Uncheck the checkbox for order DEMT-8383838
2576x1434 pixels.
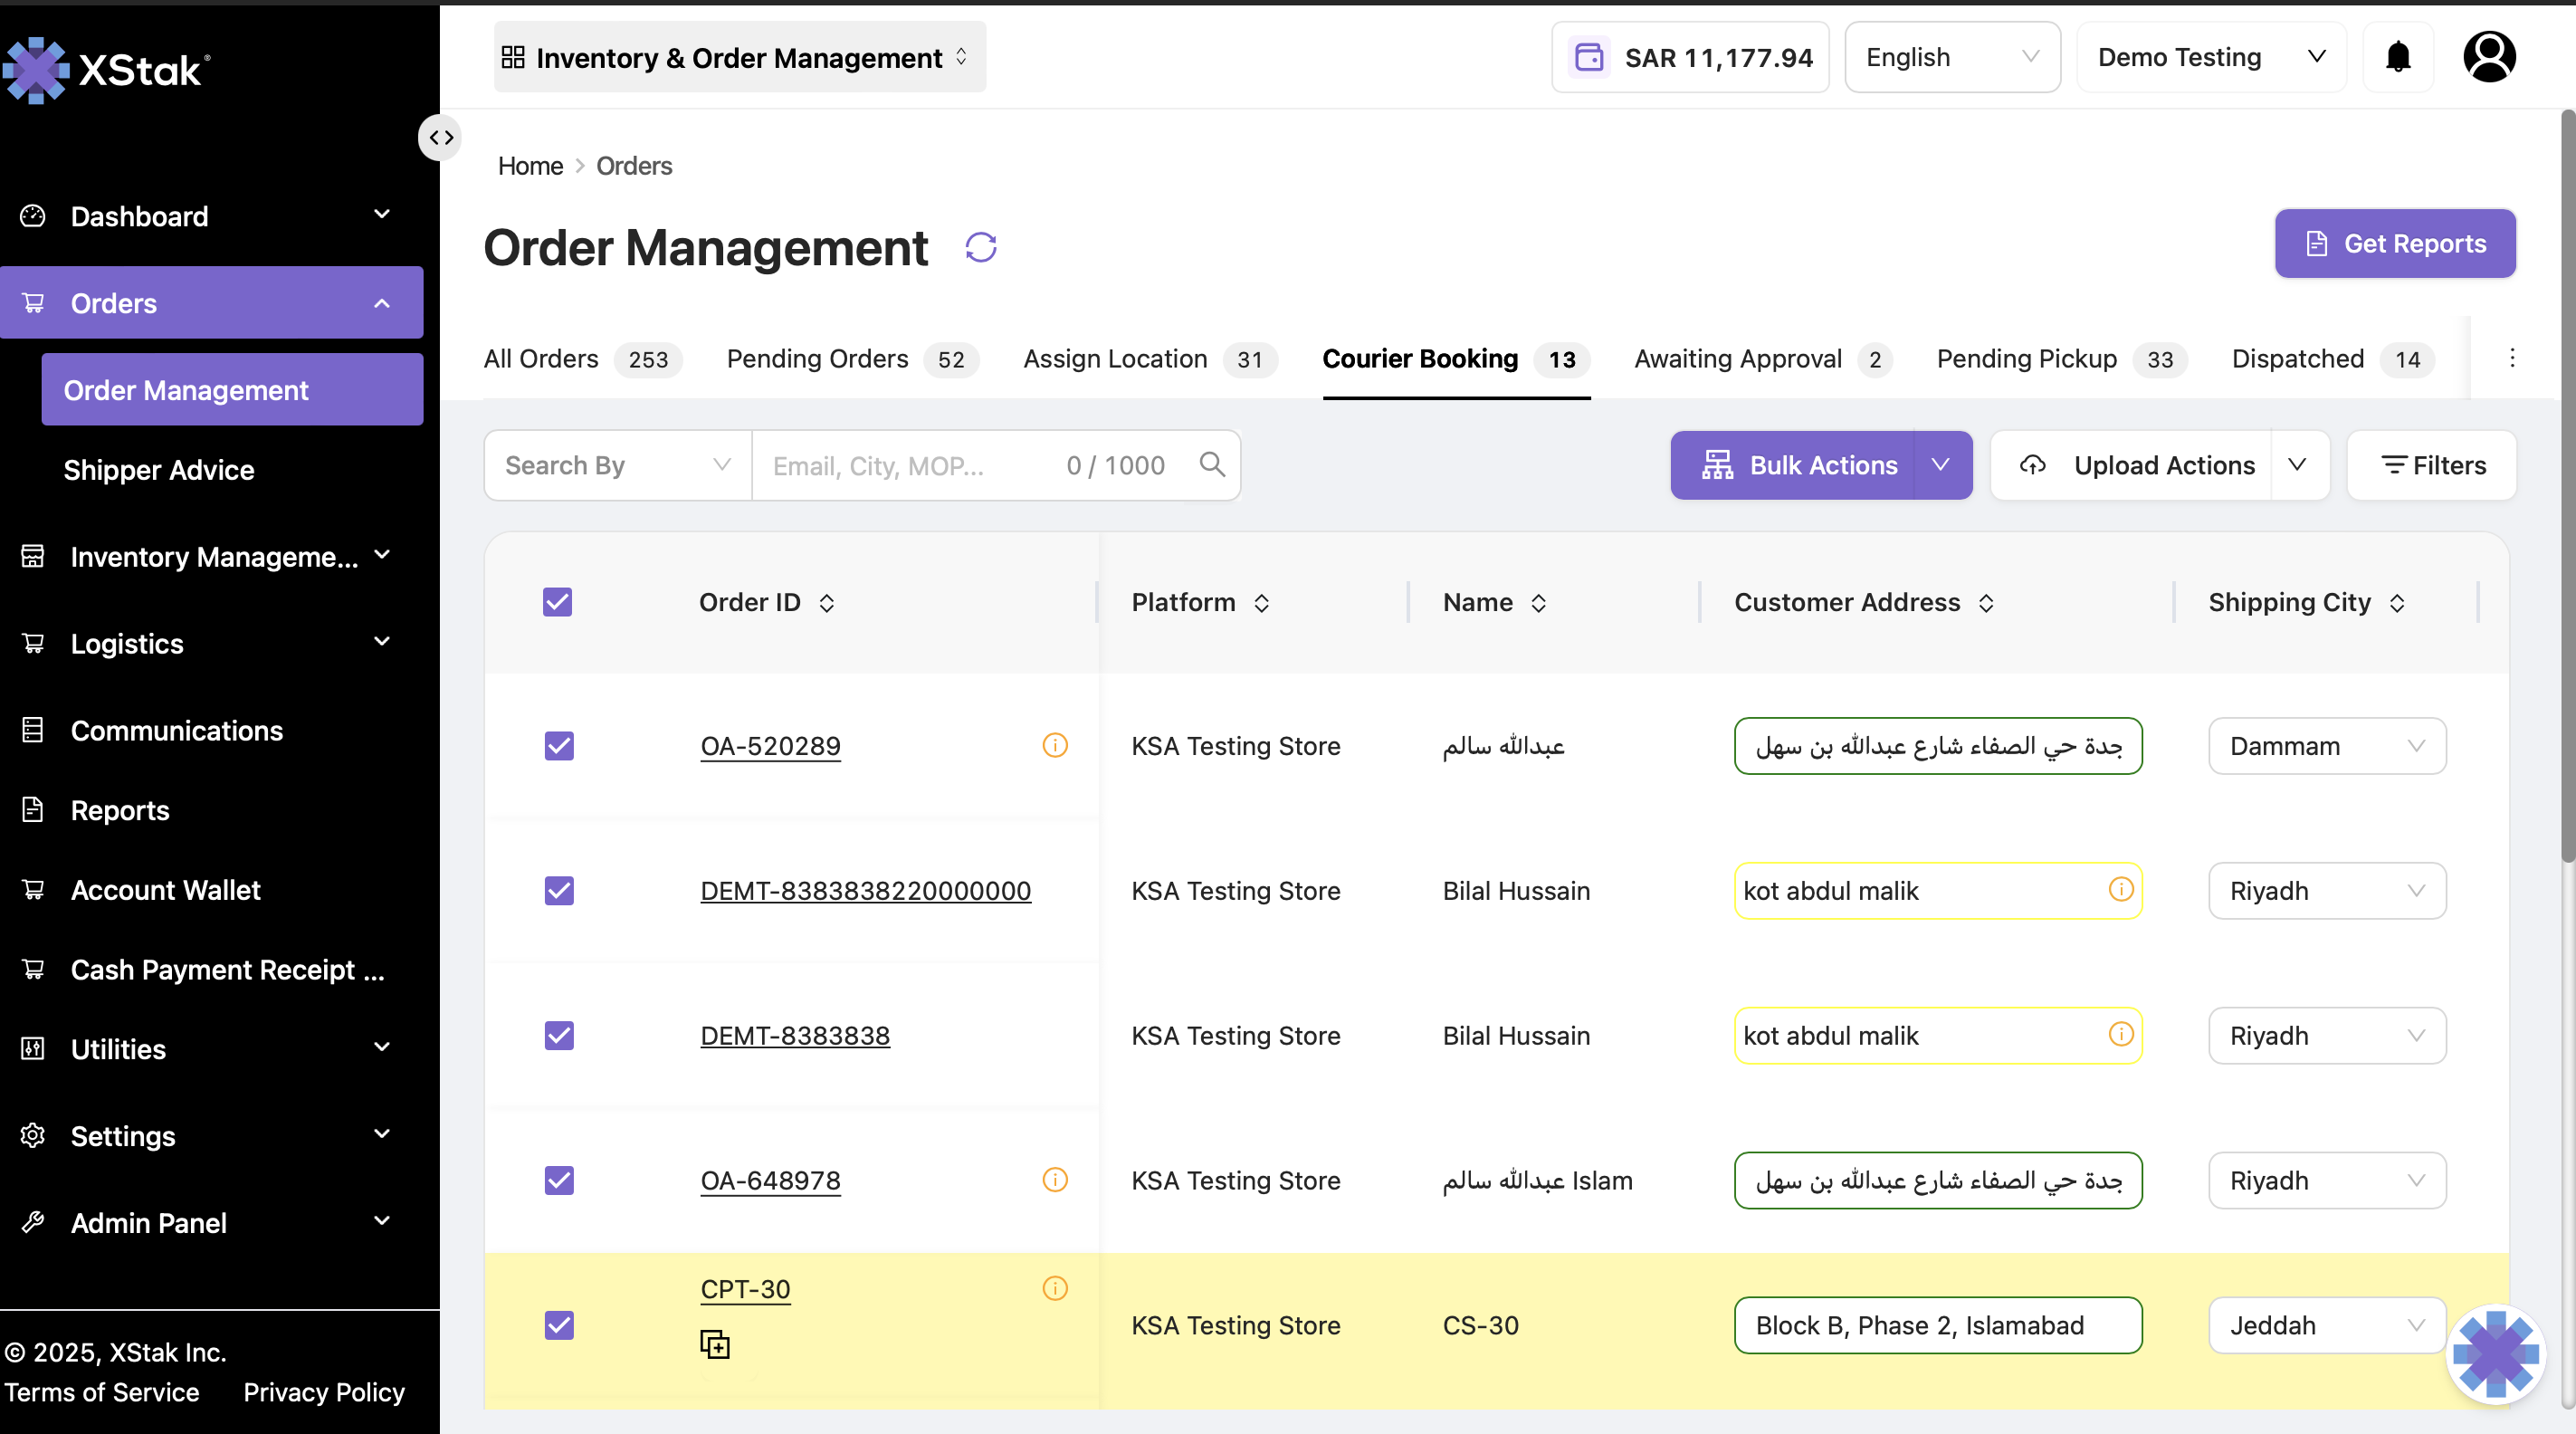559,1035
